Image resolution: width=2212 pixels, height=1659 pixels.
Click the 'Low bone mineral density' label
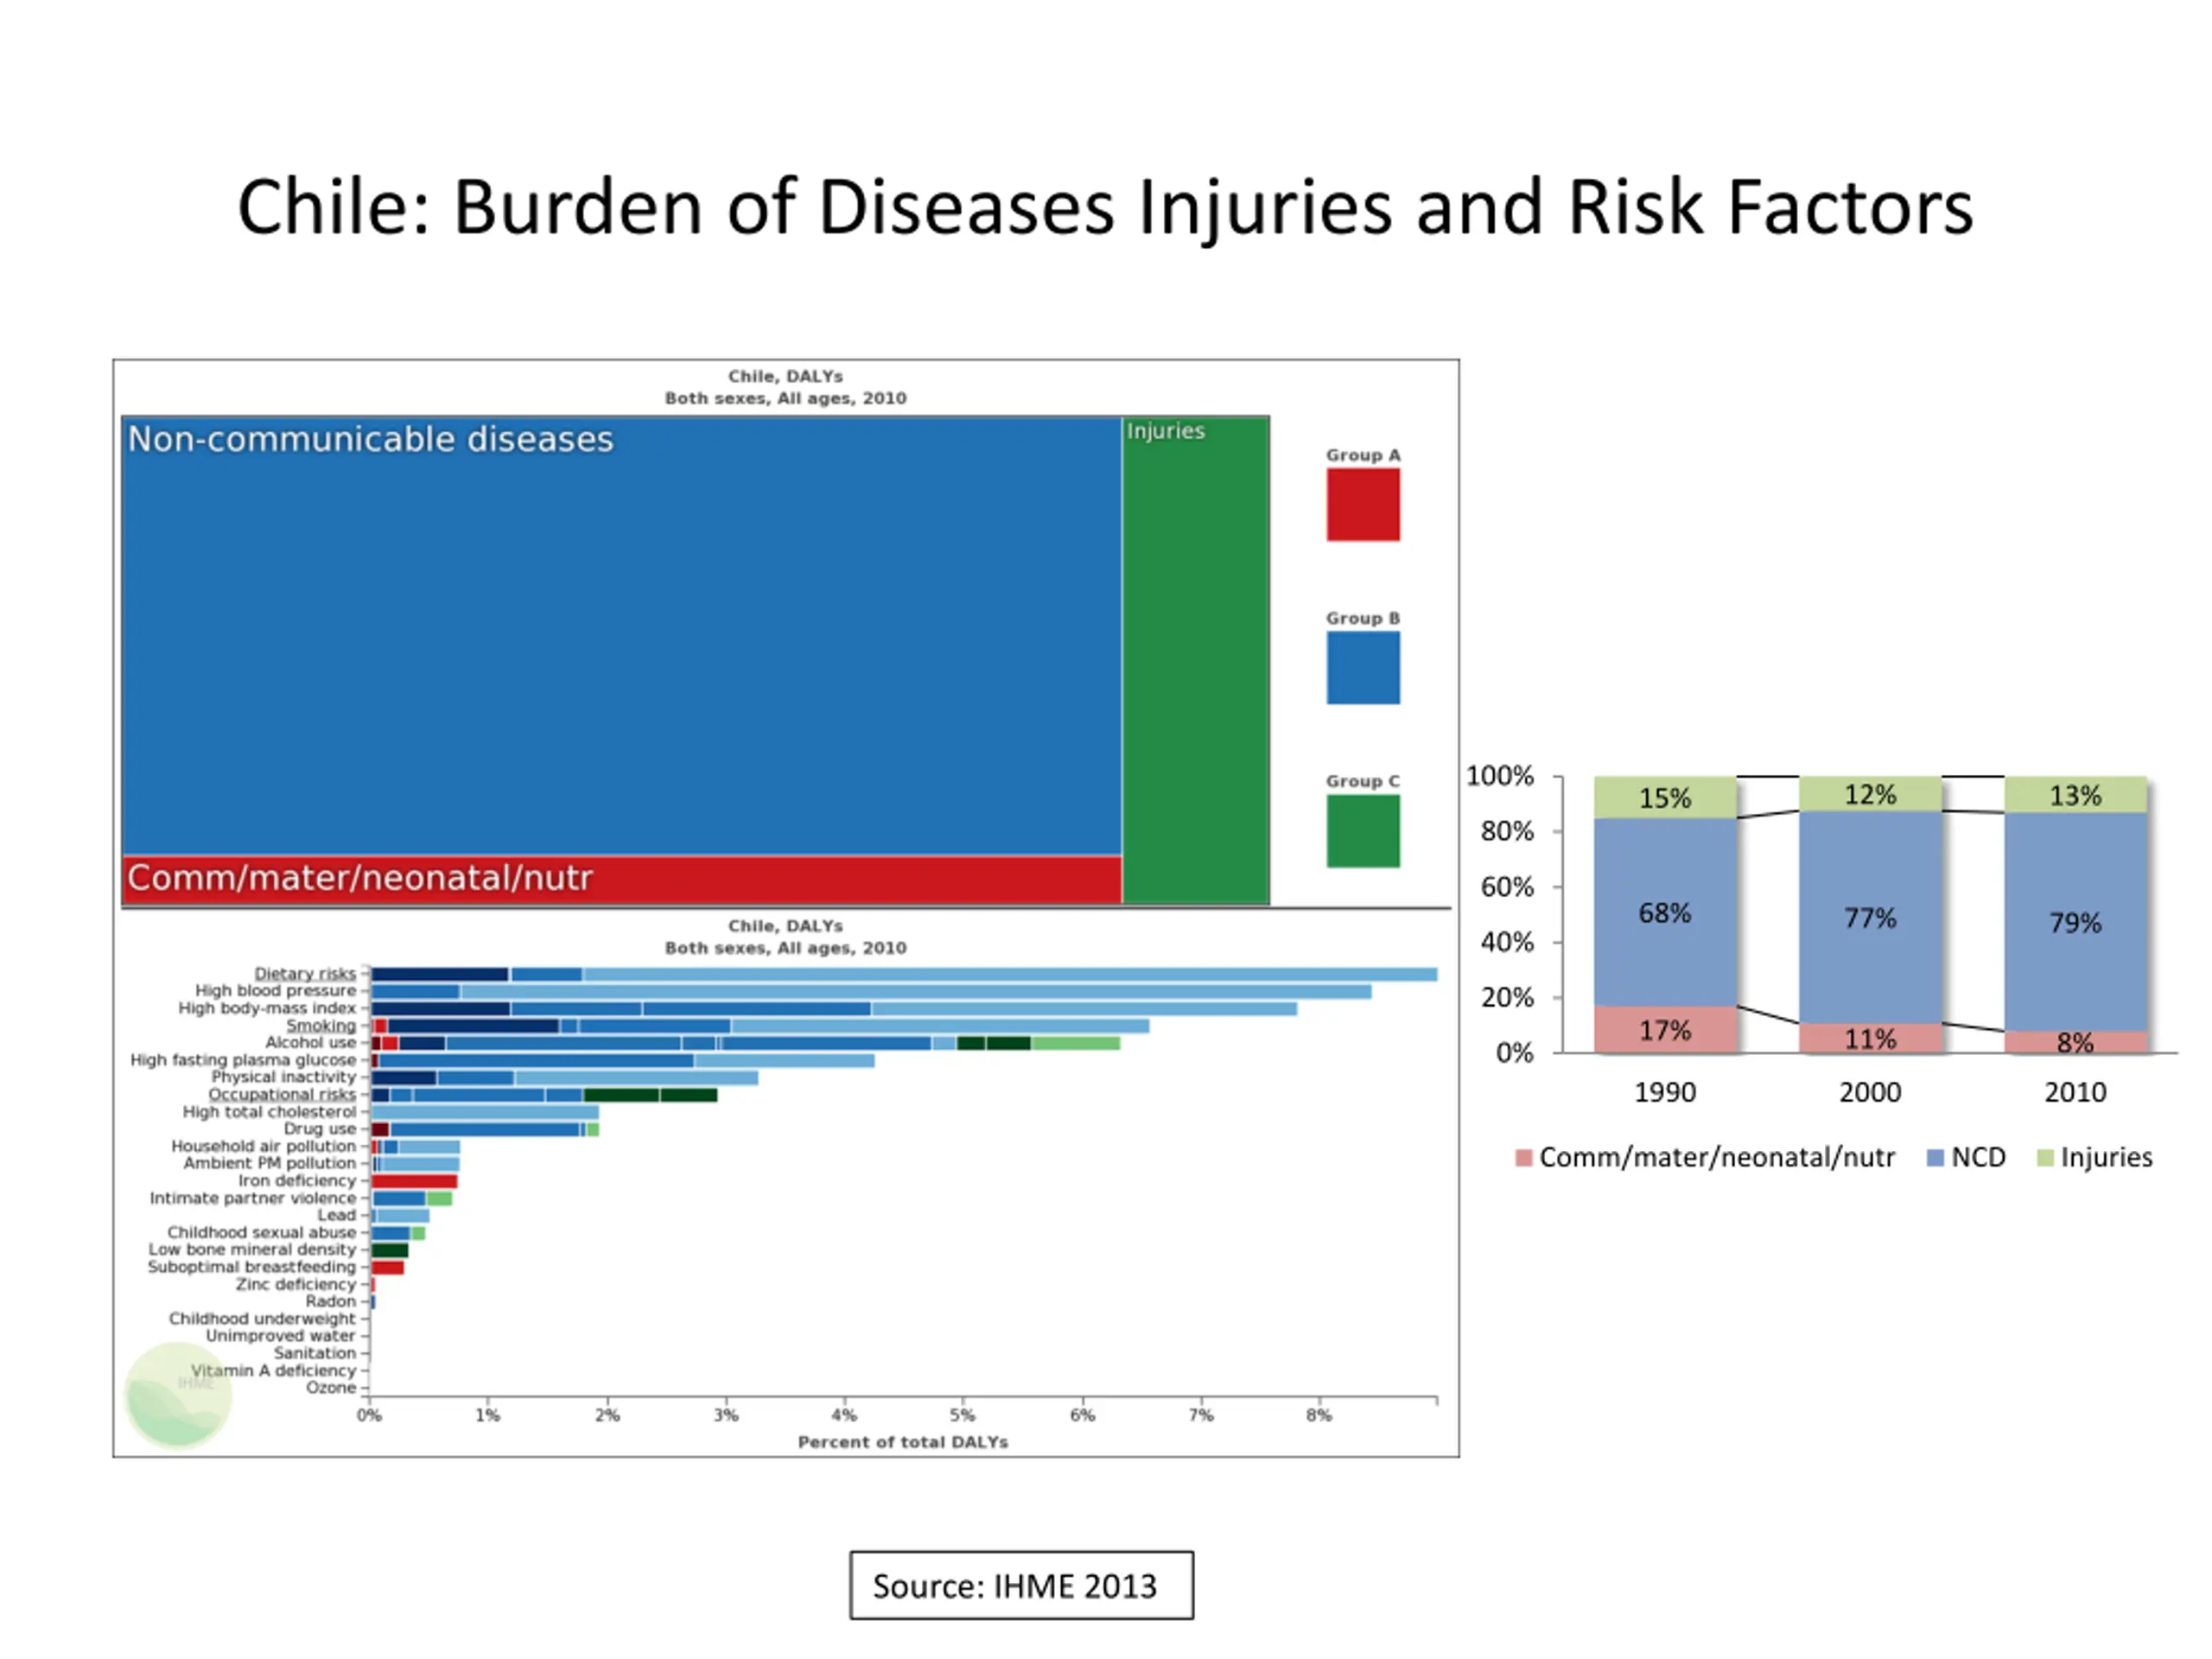pyautogui.click(x=252, y=1249)
